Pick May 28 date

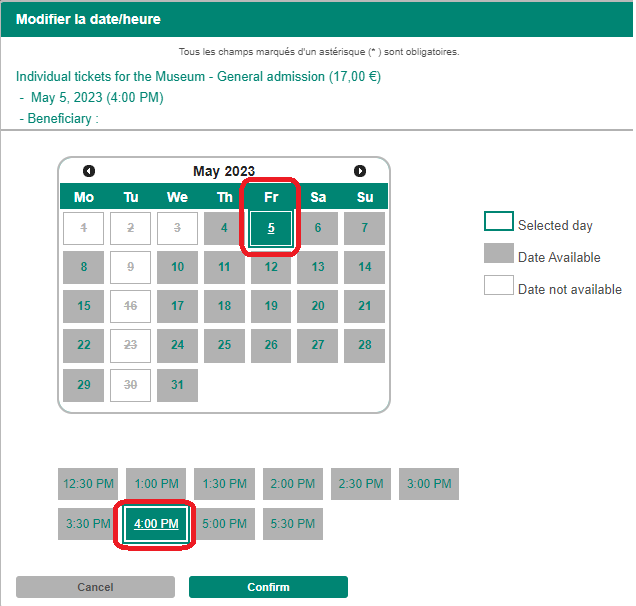click(x=365, y=345)
